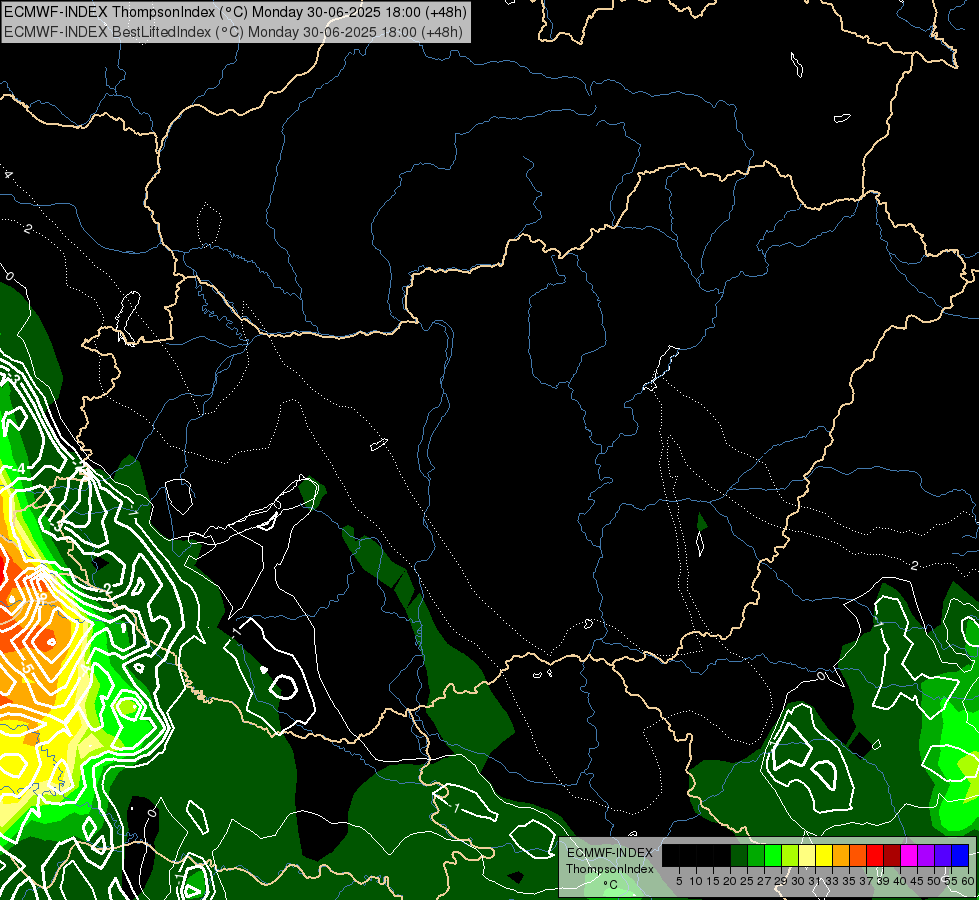Click the legend scale value 5
Viewport: 979px width, 900px height.
679,881
